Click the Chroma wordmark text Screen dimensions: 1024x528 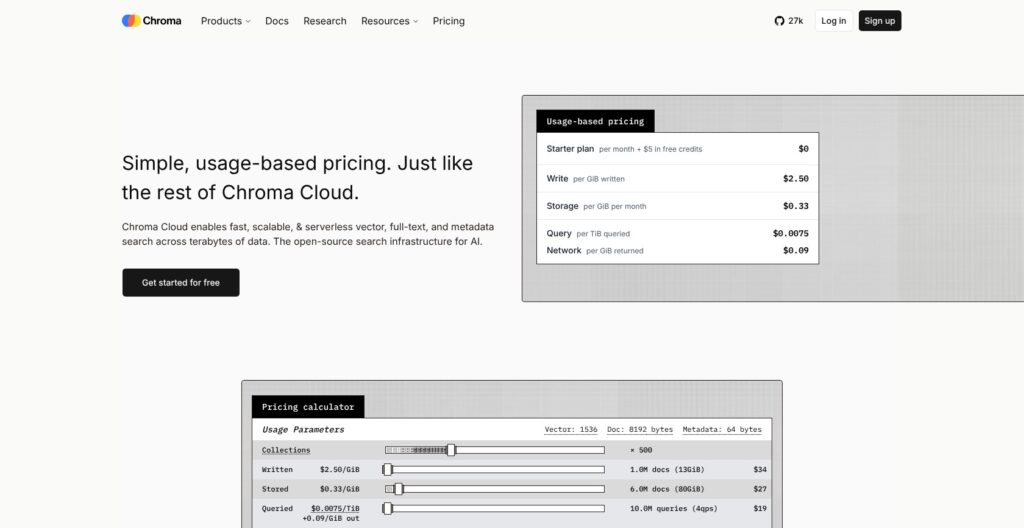[162, 21]
